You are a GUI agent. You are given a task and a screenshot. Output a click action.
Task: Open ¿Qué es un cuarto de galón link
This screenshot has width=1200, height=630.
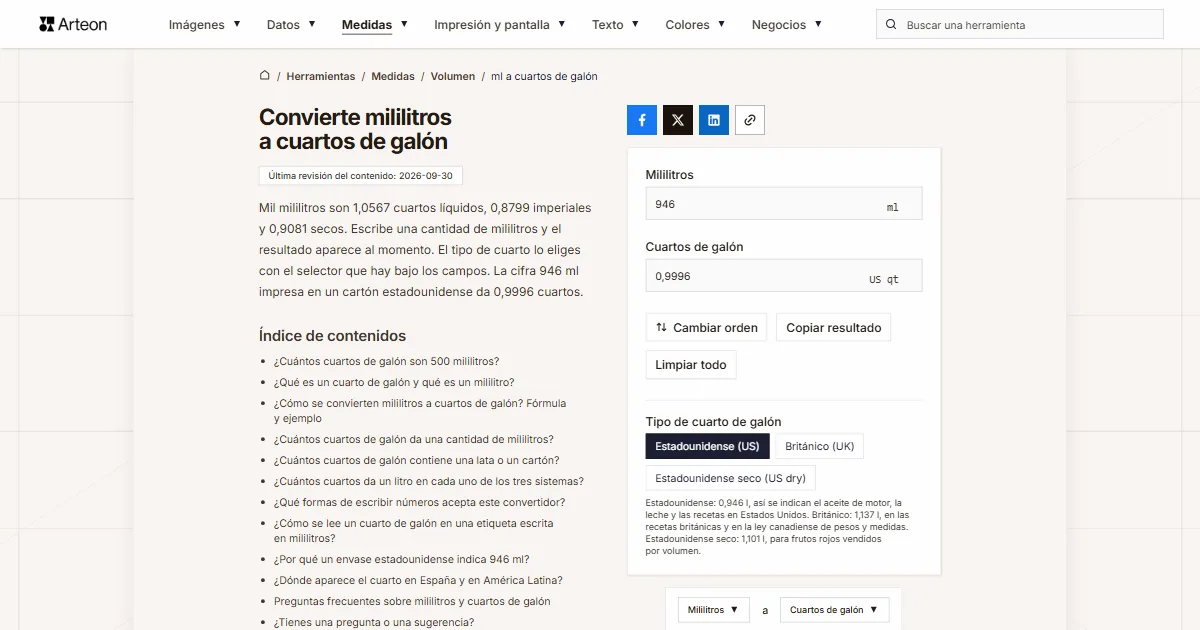point(394,382)
